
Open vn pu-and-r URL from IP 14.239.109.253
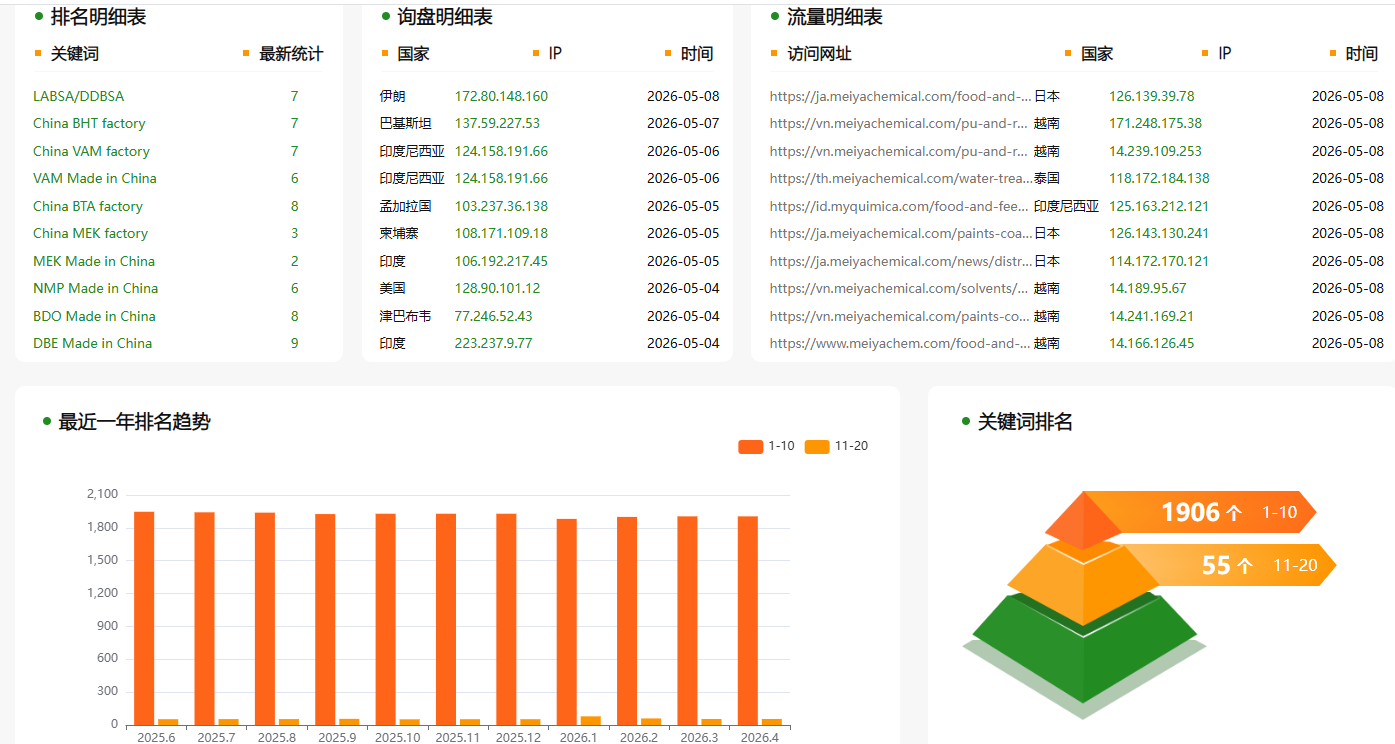click(x=899, y=151)
